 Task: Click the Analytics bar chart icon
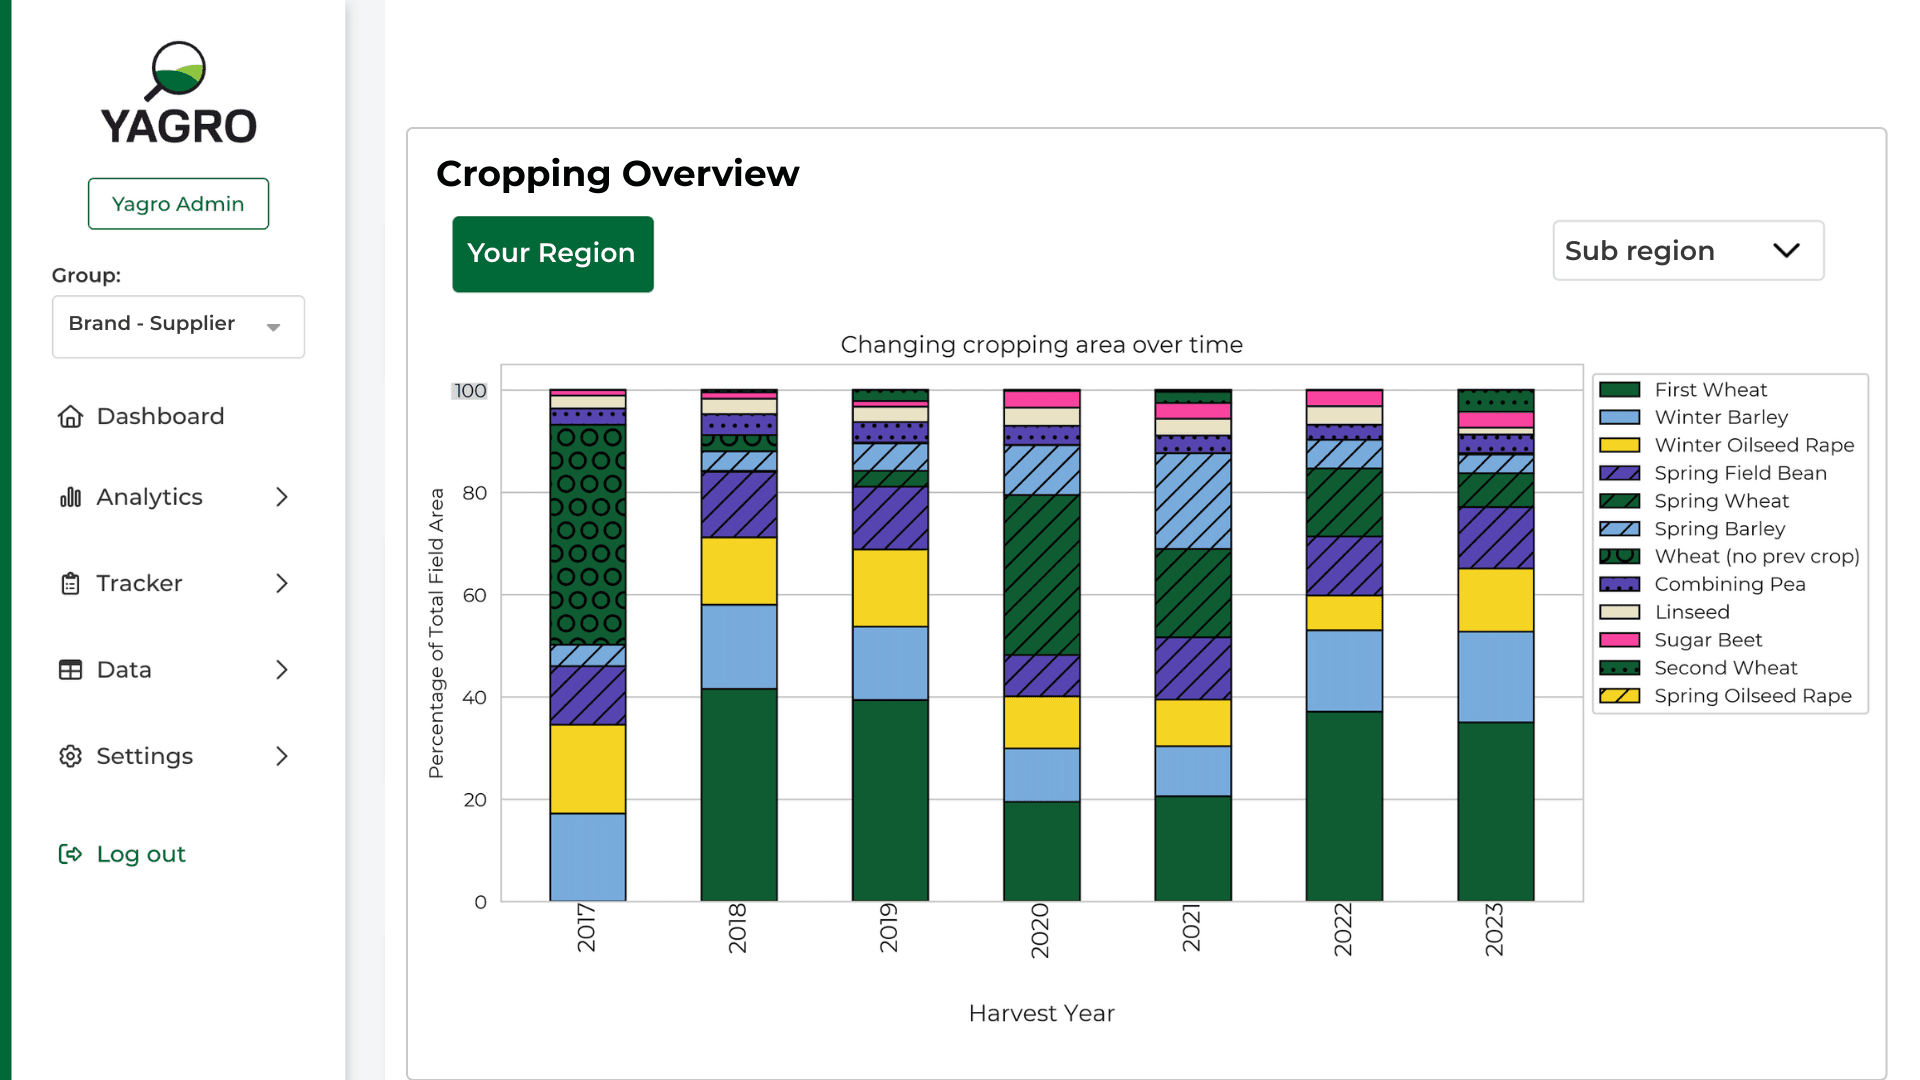click(x=70, y=497)
